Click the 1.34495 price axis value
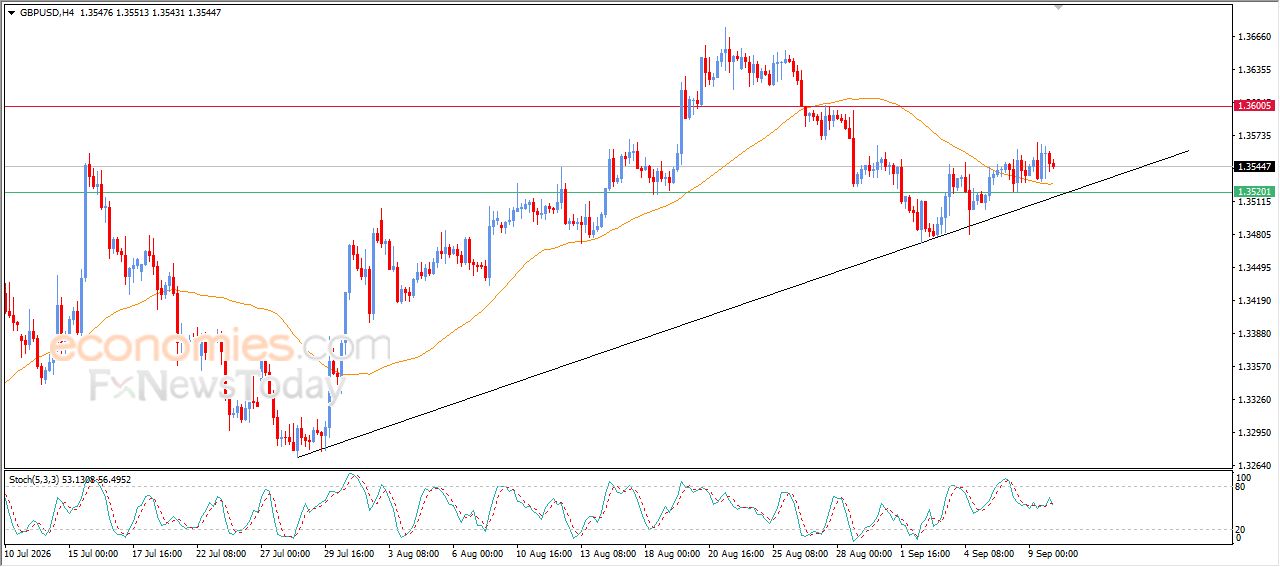1280x567 pixels. 1253,268
